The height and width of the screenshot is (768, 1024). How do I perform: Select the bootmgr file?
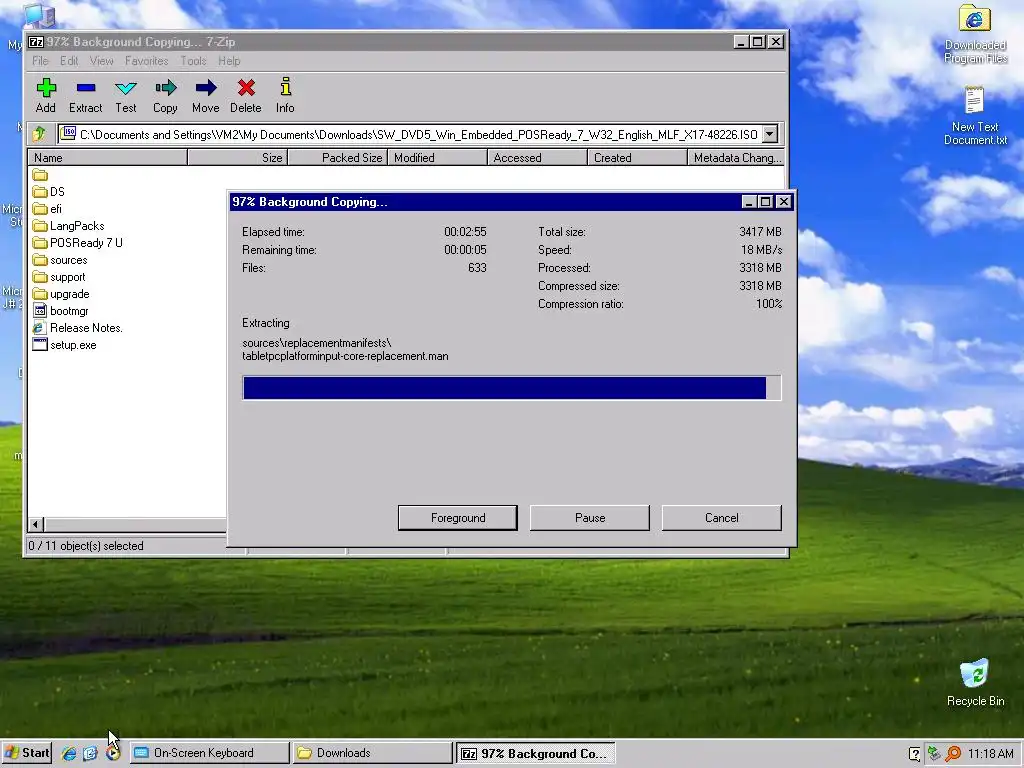[x=60, y=311]
